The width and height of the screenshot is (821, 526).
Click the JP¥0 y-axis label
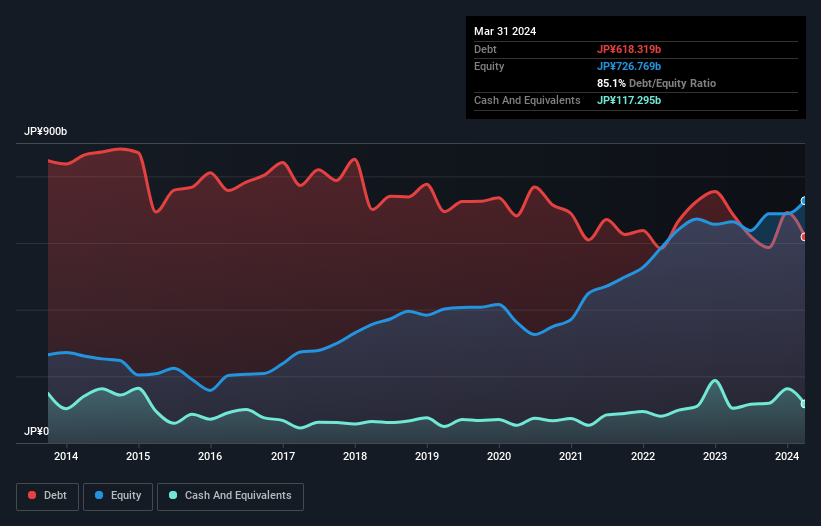click(36, 431)
